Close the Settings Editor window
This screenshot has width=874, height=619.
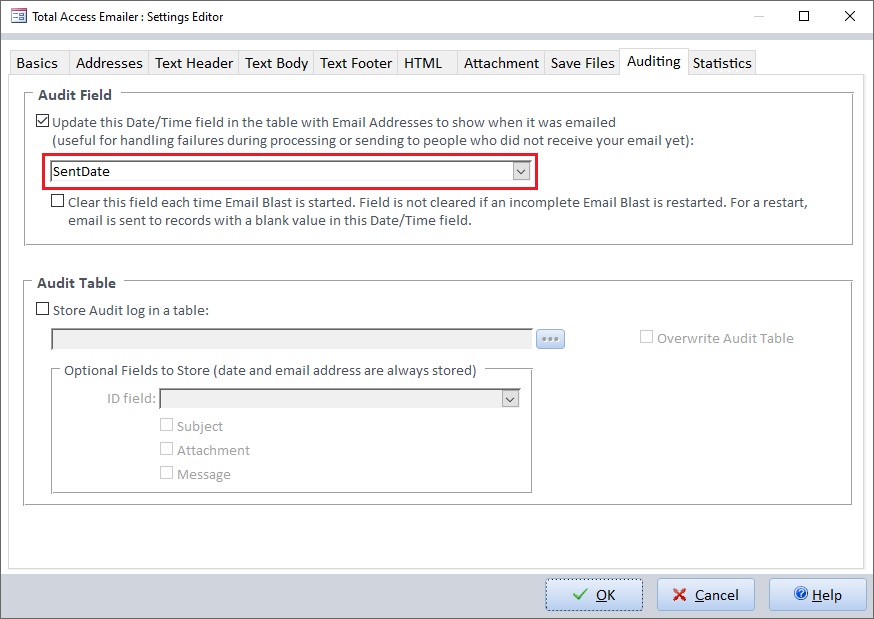(x=850, y=16)
